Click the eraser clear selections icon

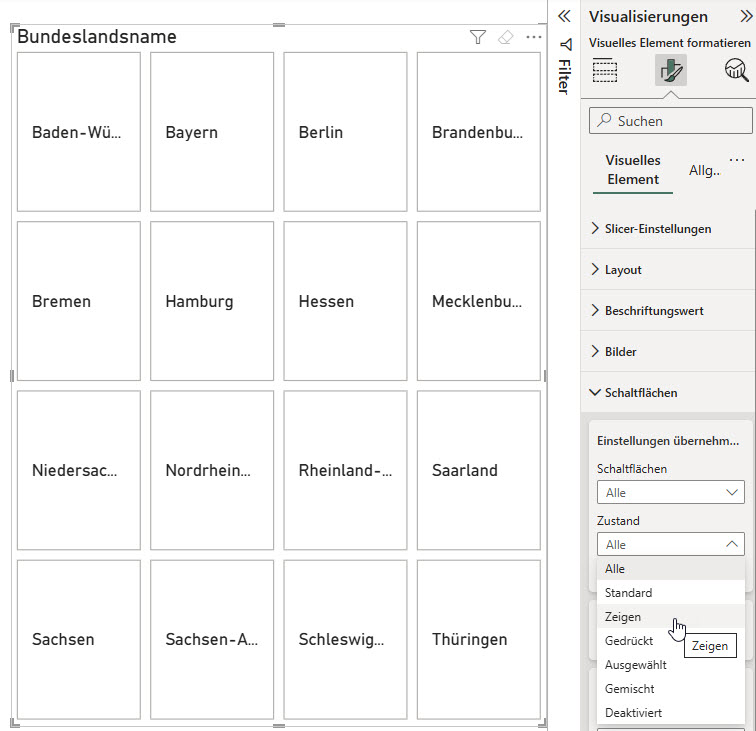coord(505,37)
